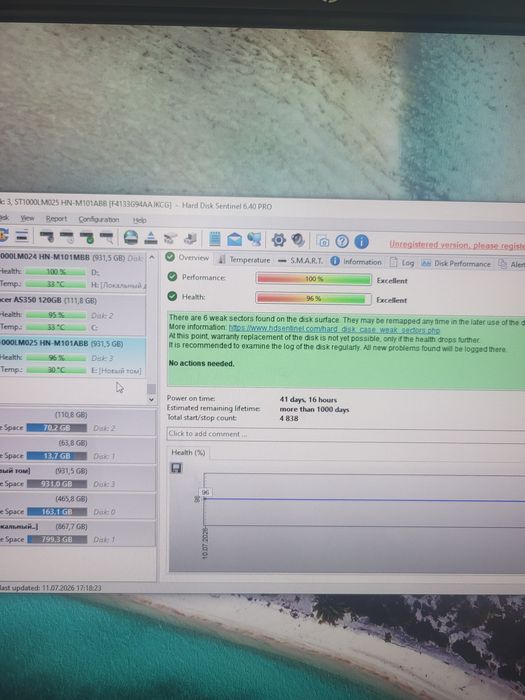Open the hdsentinel.com weak sectors link
The width and height of the screenshot is (525, 700).
[334, 329]
